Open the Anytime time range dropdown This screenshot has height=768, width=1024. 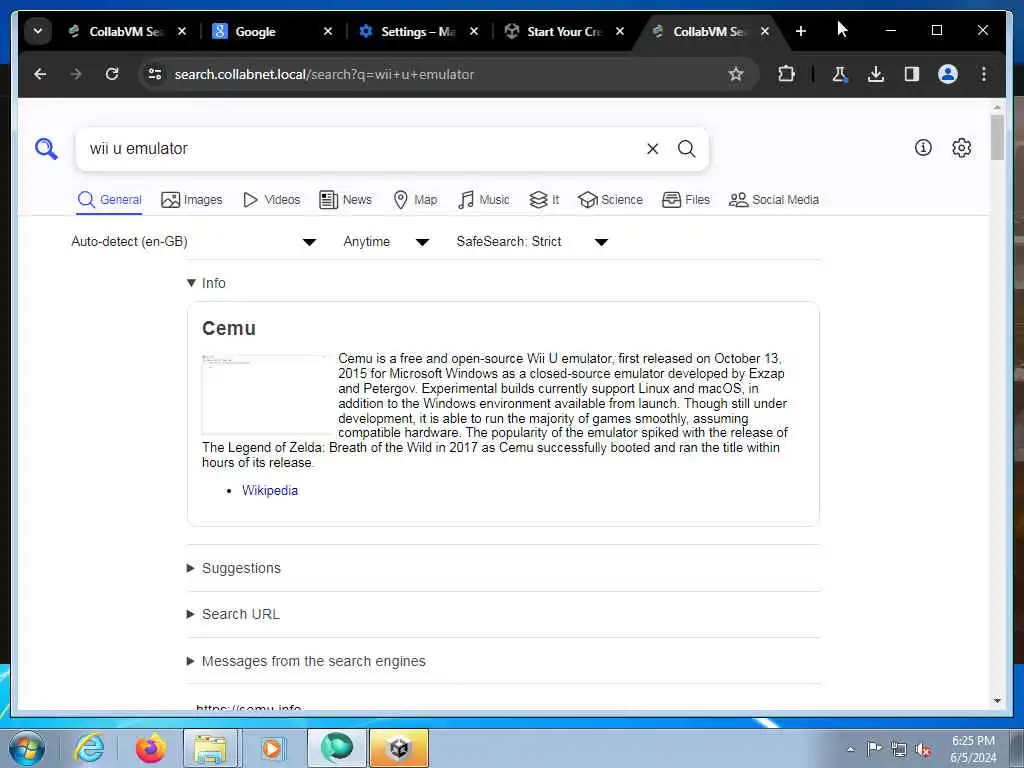pos(387,242)
